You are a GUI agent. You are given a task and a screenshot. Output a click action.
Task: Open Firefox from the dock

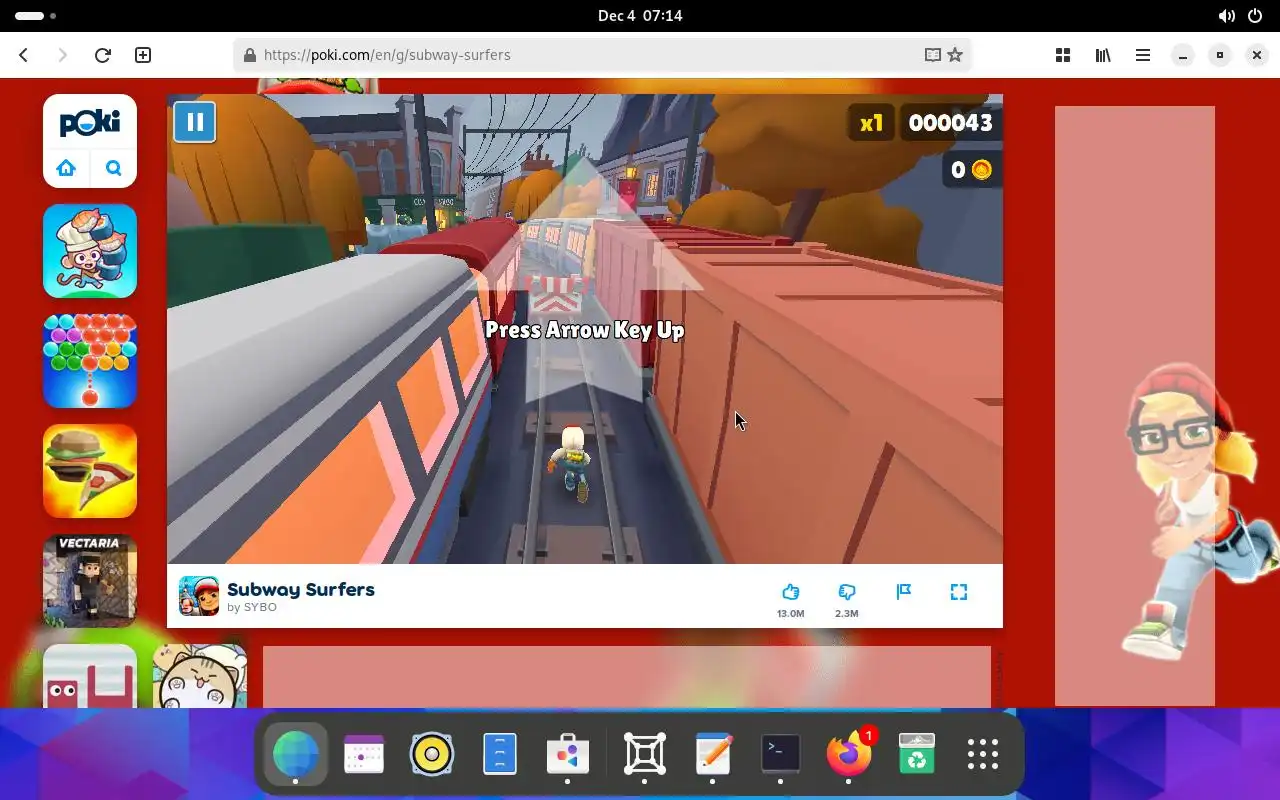pos(849,754)
